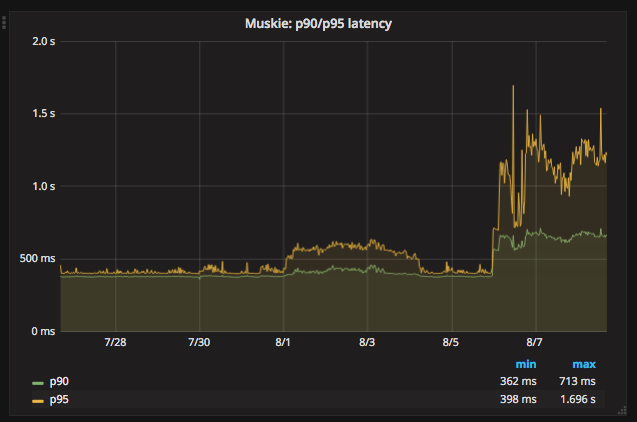The width and height of the screenshot is (637, 422).
Task: Sort legend by max column header
Action: pos(584,364)
